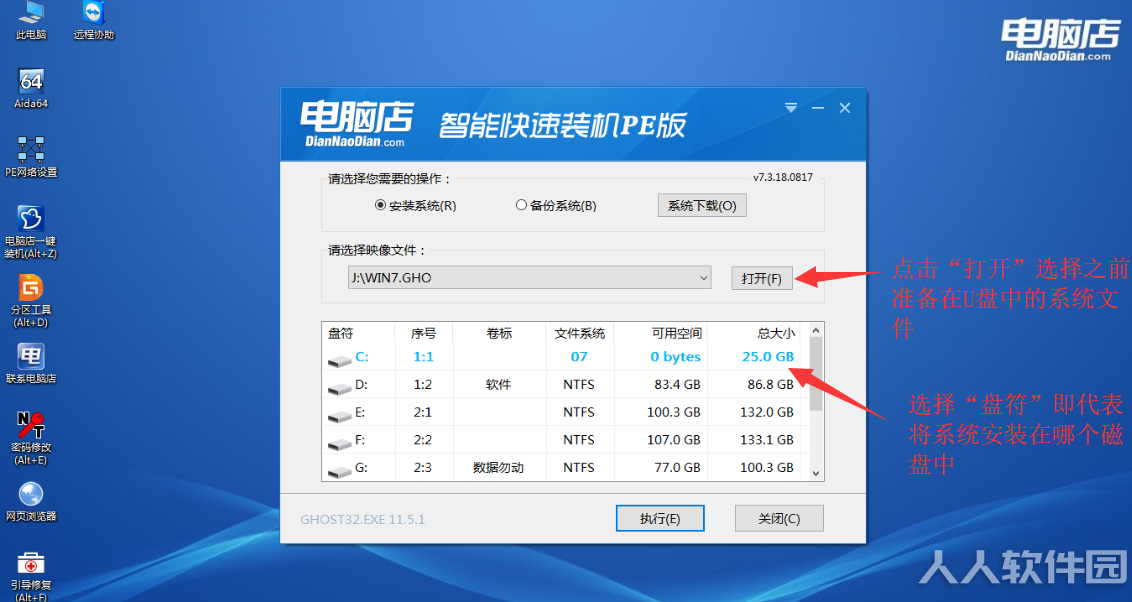Click the 文件系统 column header
Screen dimensions: 1132x602
coord(580,333)
